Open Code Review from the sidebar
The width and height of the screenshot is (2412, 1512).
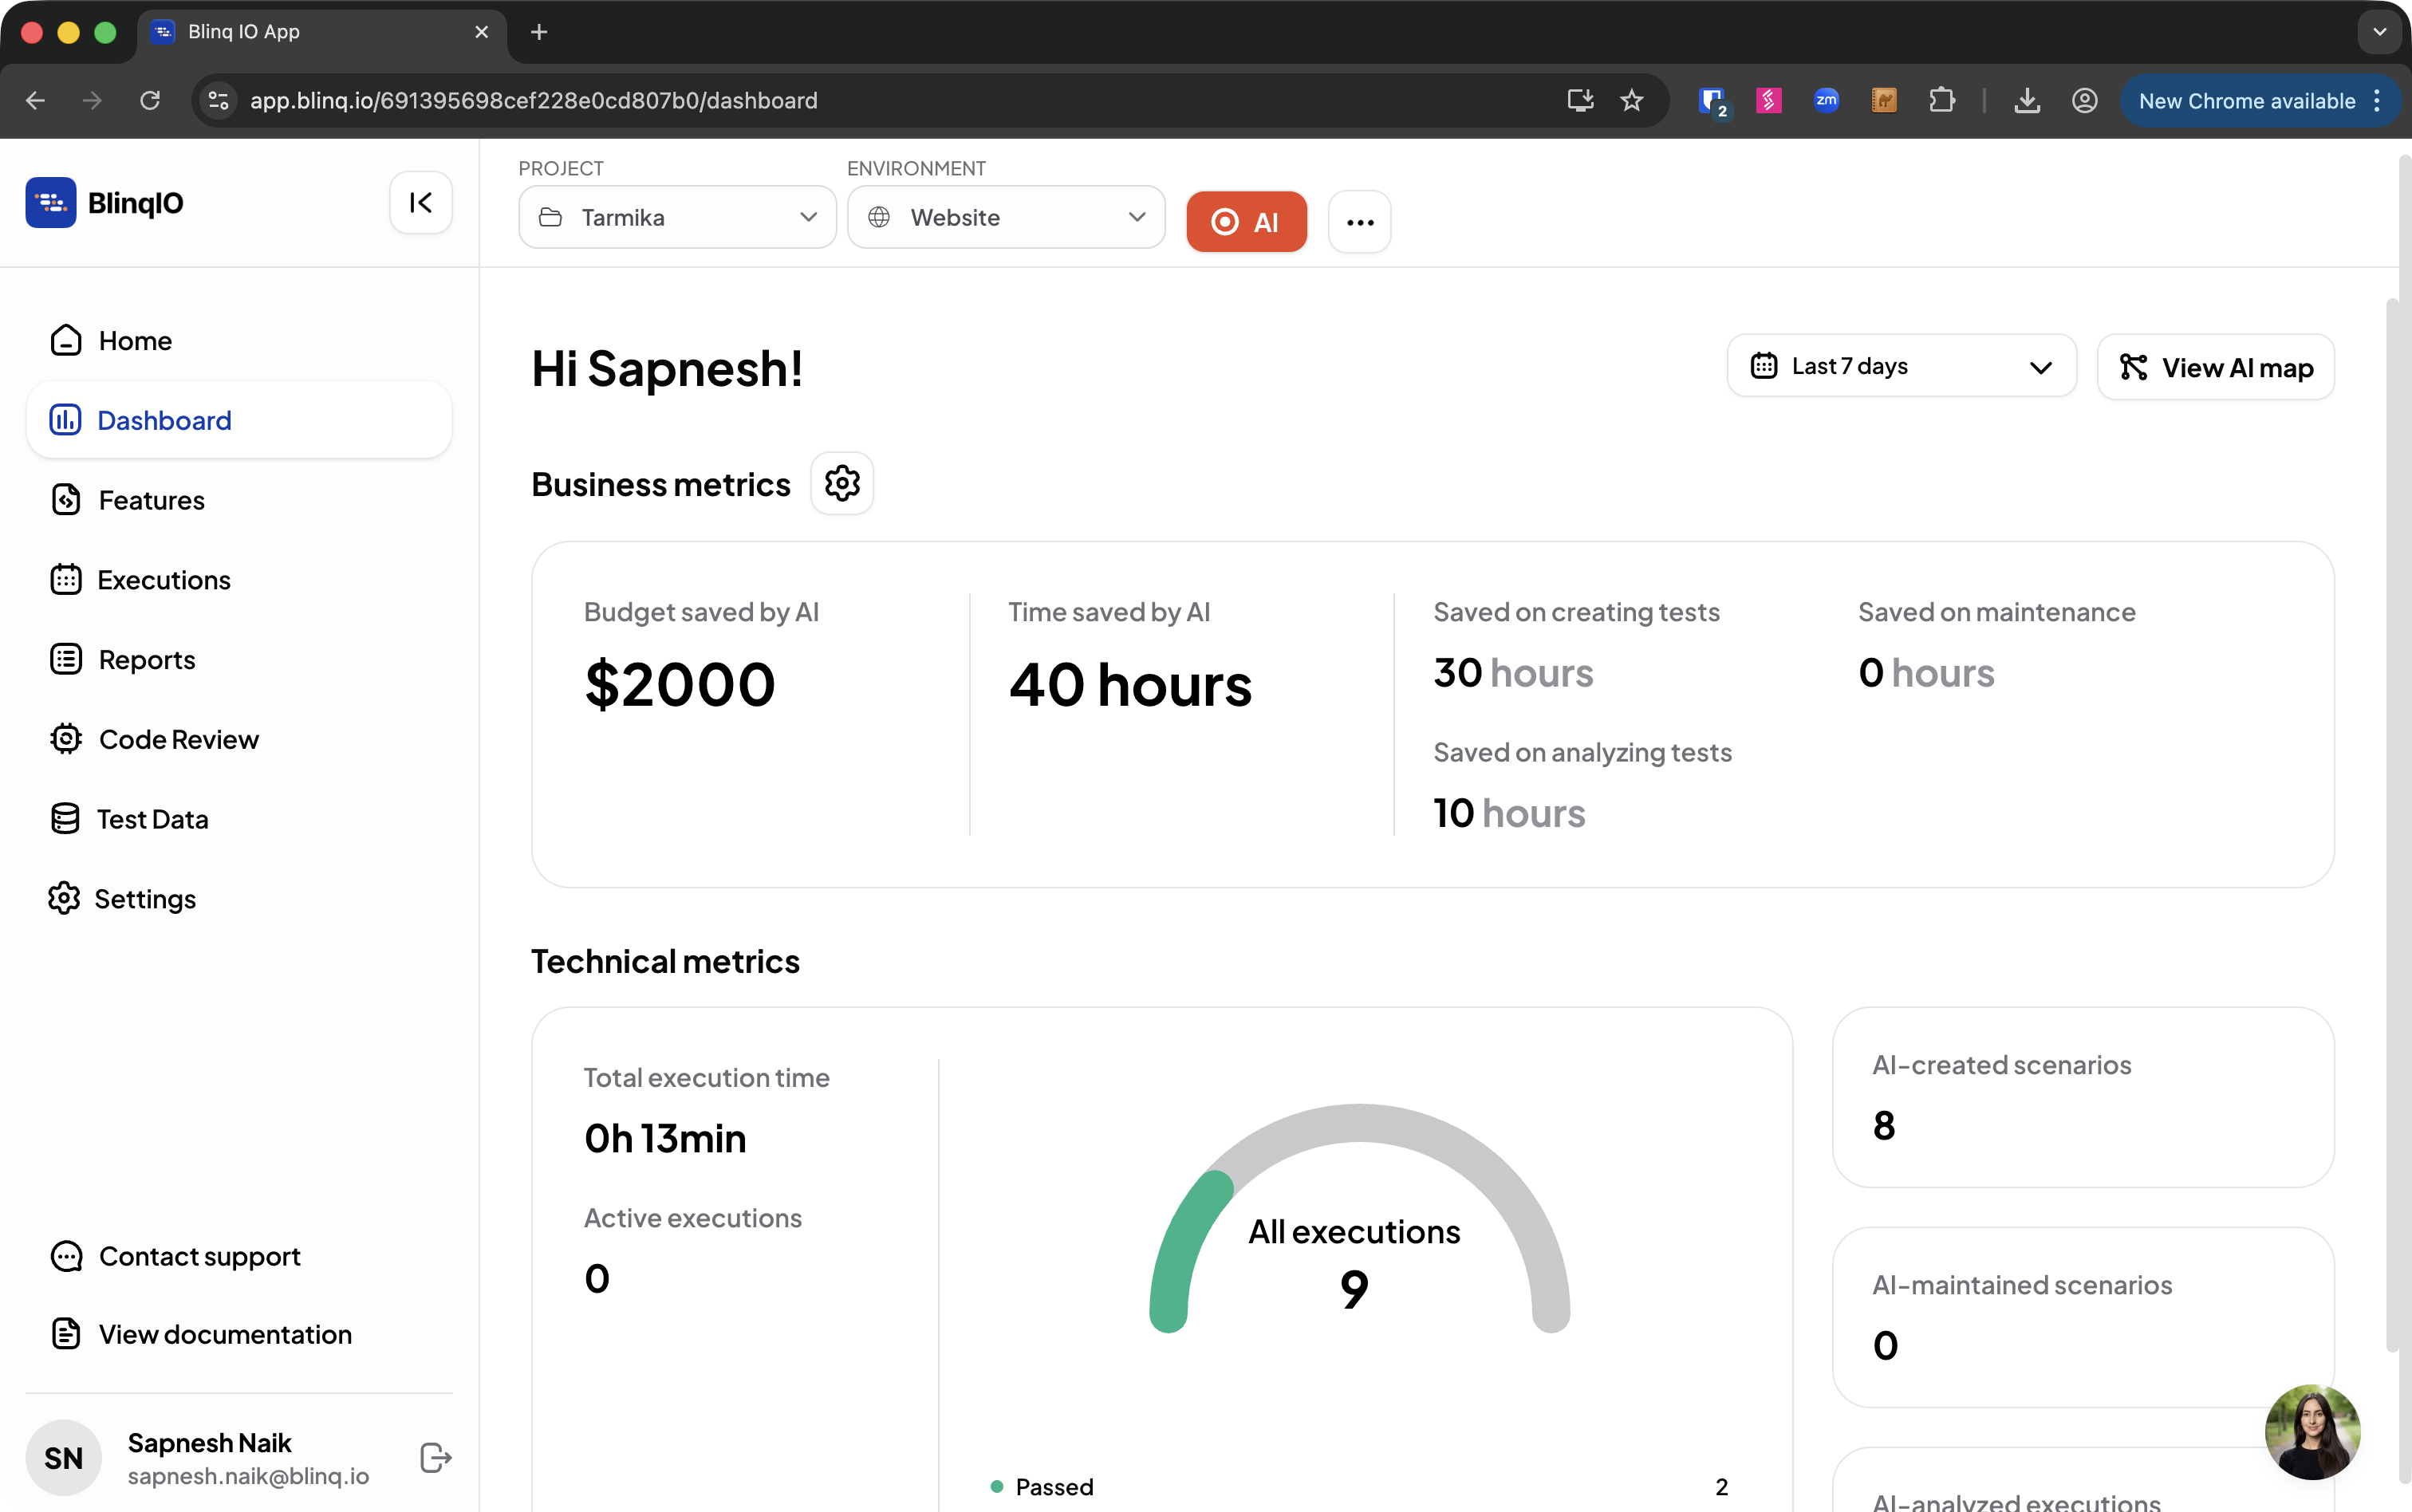[178, 740]
